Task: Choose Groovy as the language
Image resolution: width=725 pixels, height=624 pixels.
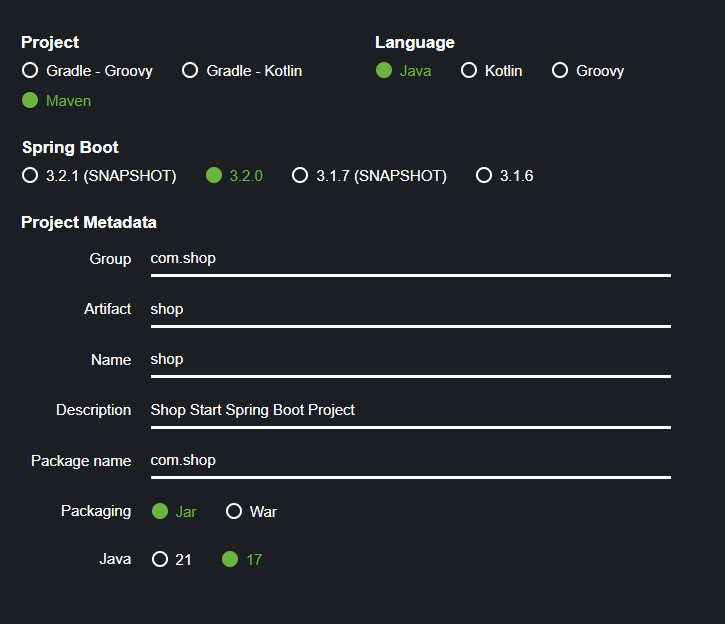Action: (x=560, y=71)
